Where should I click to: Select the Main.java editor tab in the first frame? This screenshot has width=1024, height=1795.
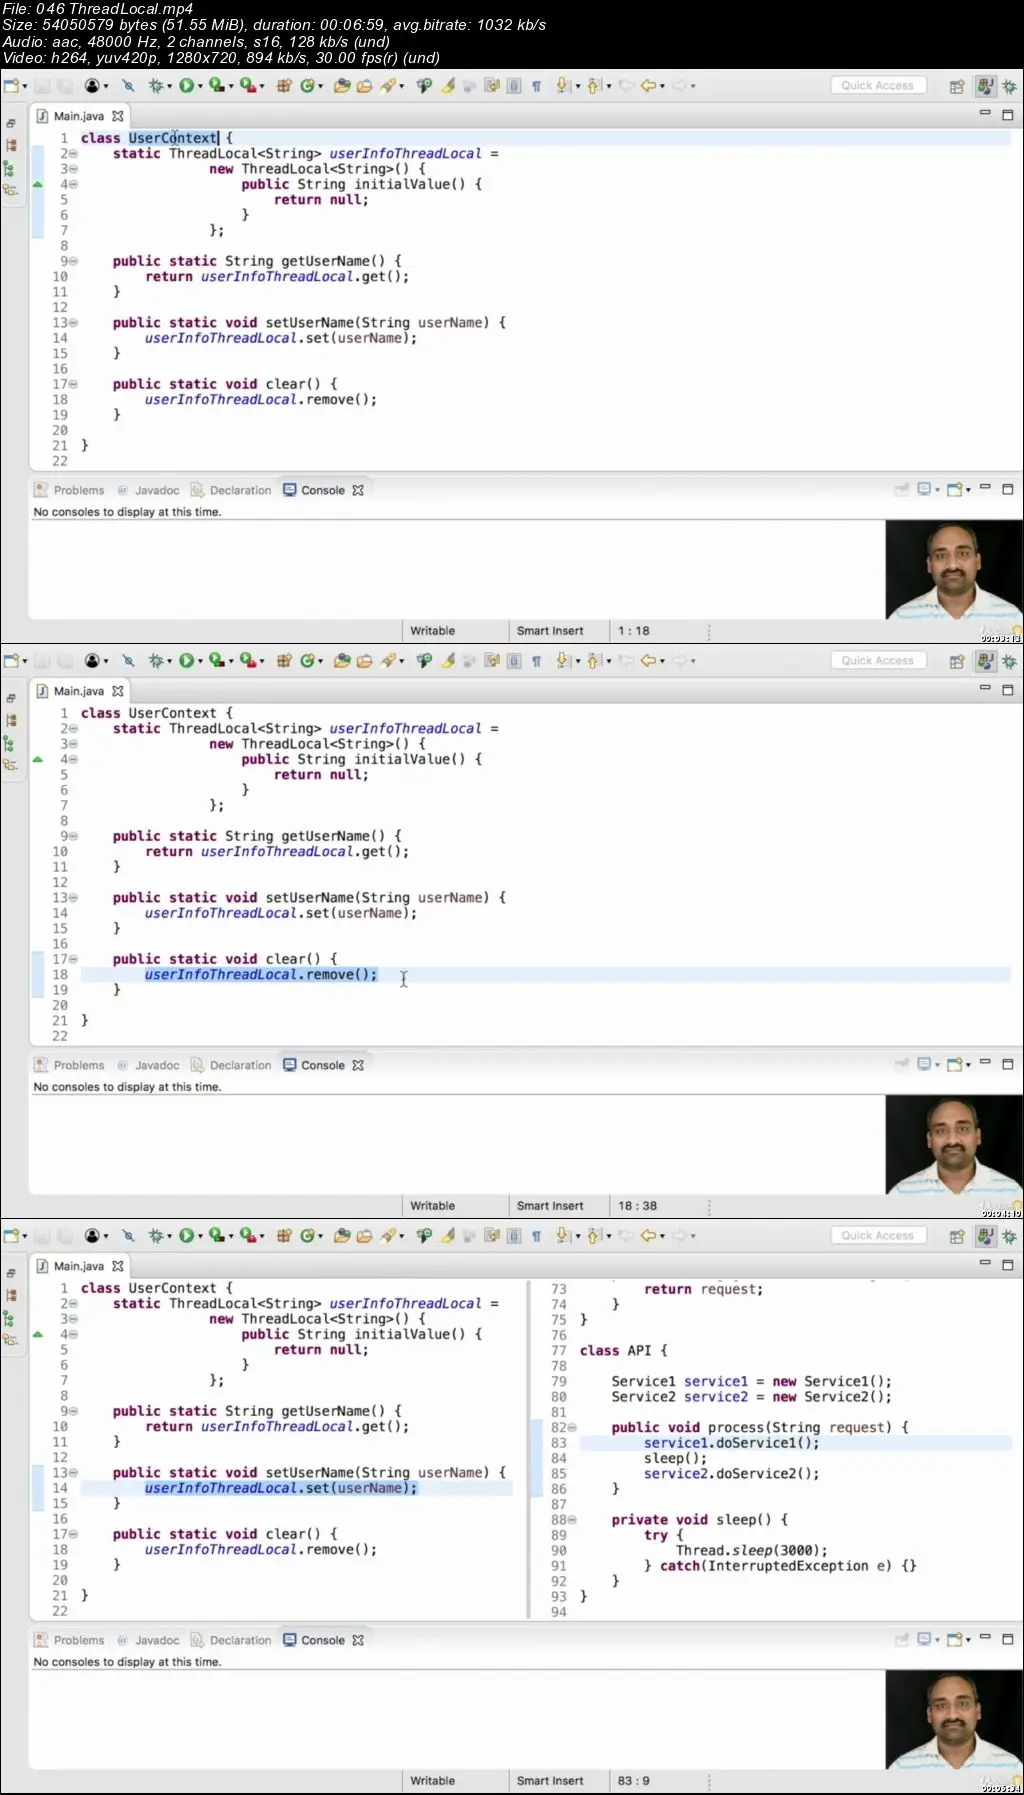point(78,116)
